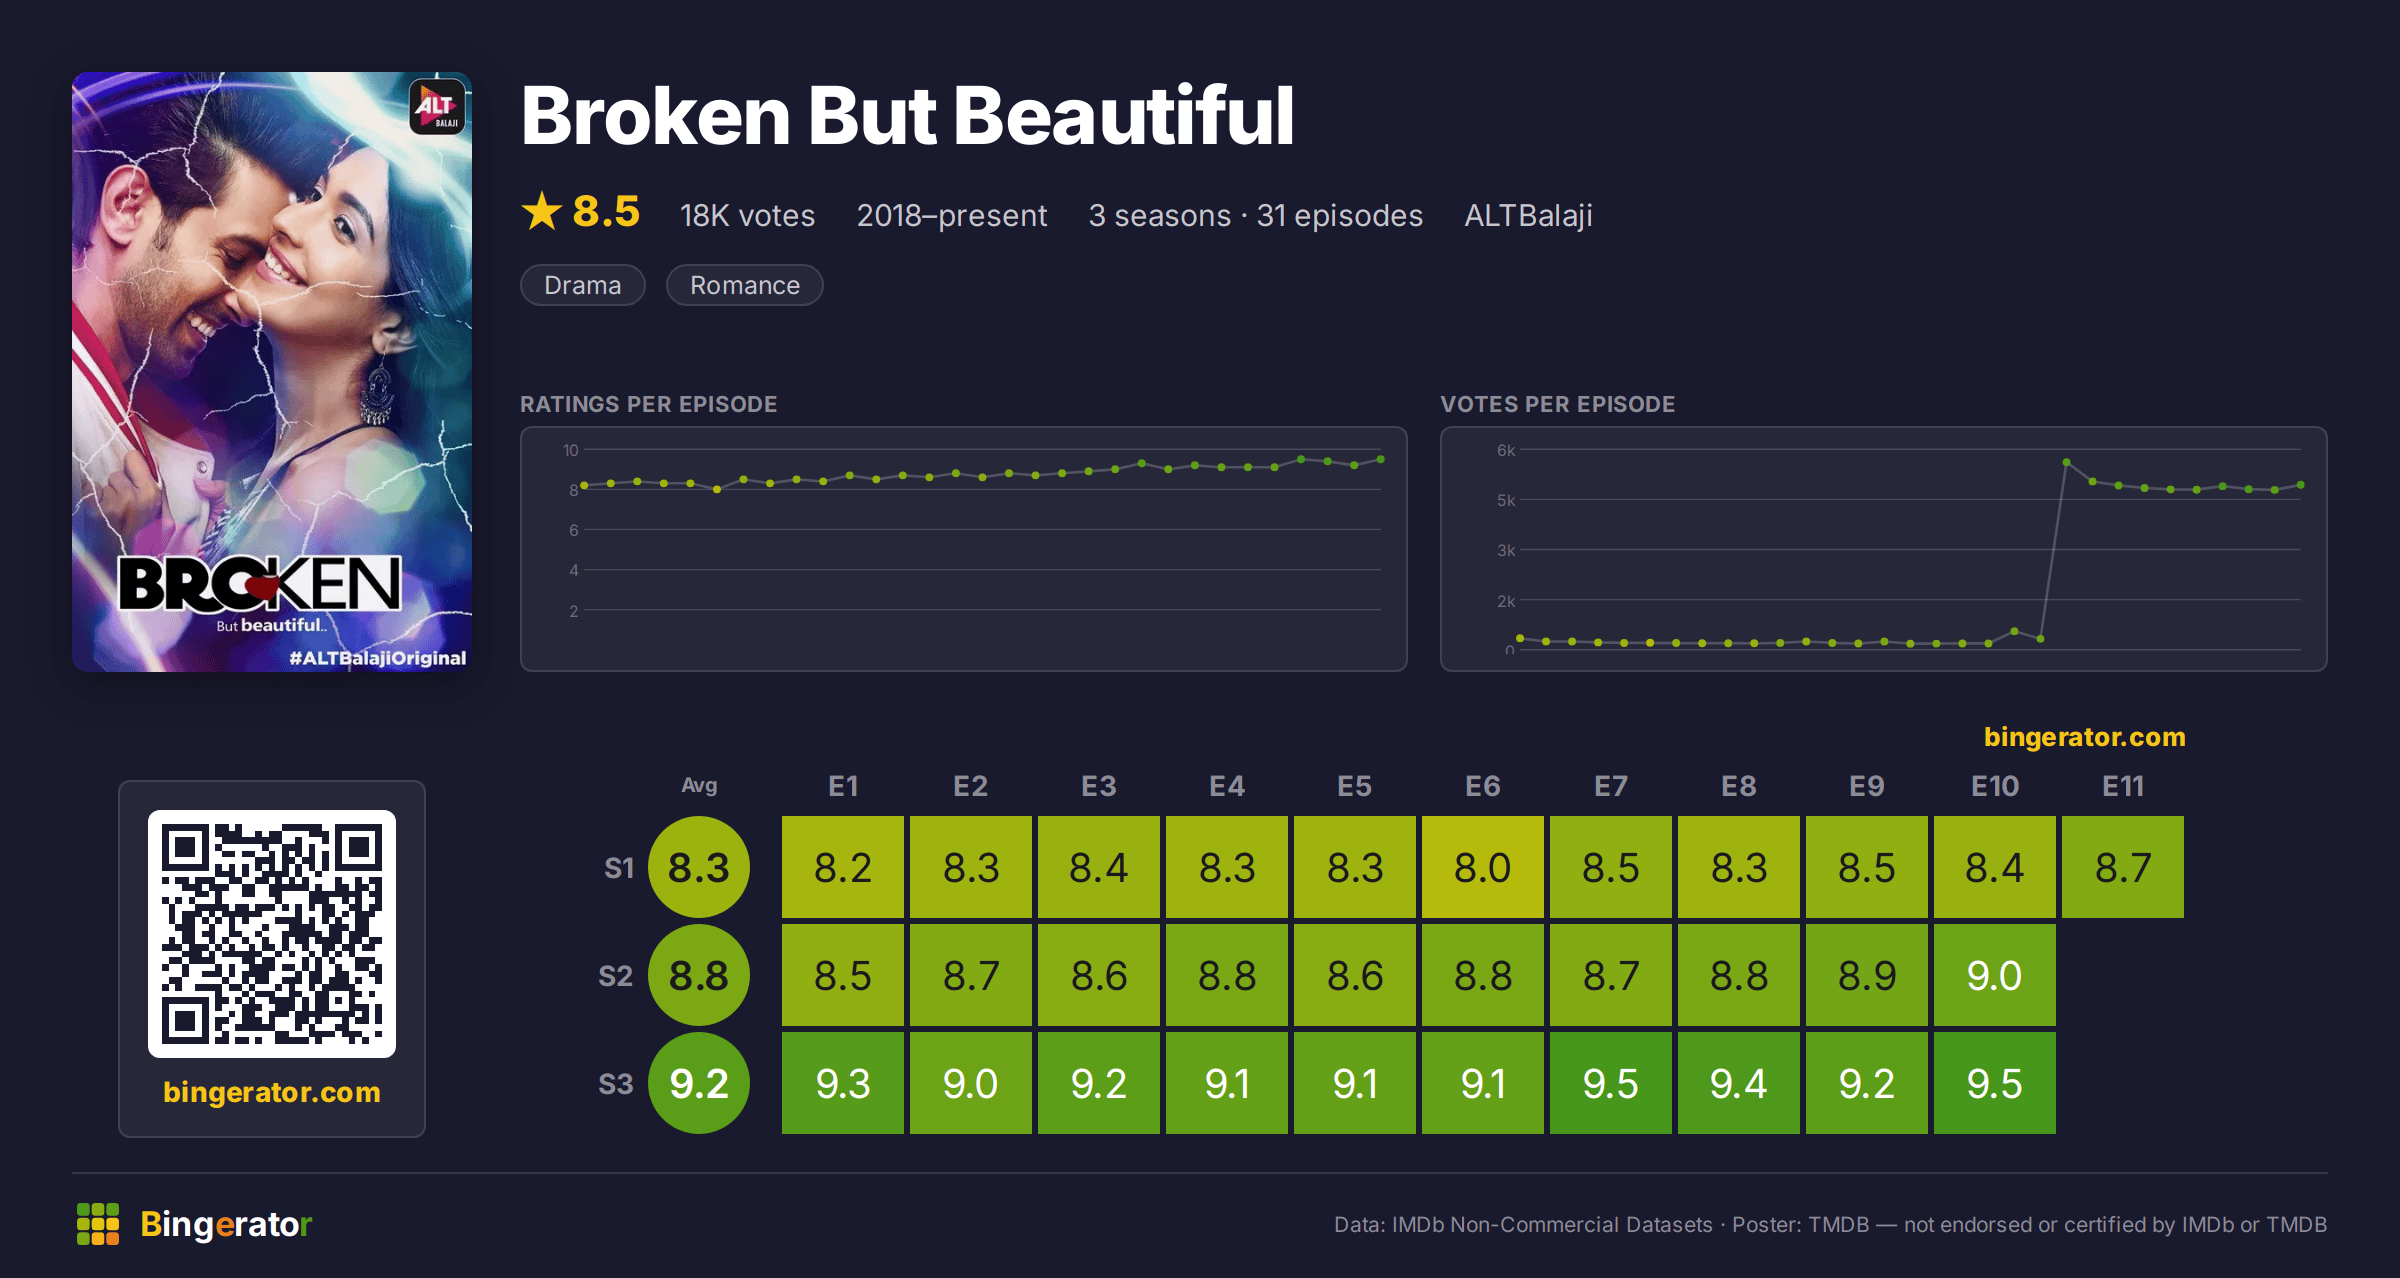Click the S1 average 8.3 circle
This screenshot has height=1278, width=2400.
coord(699,867)
